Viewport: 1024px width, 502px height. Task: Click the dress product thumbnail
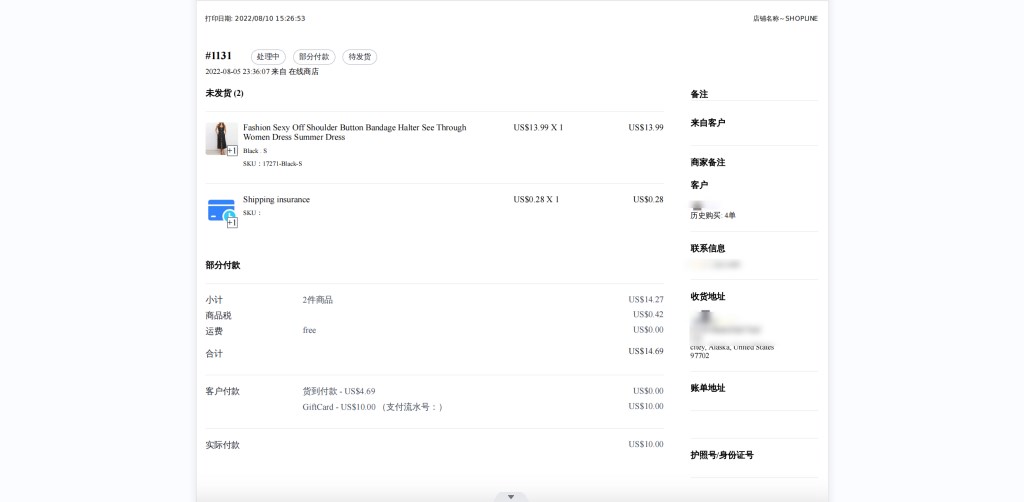(219, 137)
